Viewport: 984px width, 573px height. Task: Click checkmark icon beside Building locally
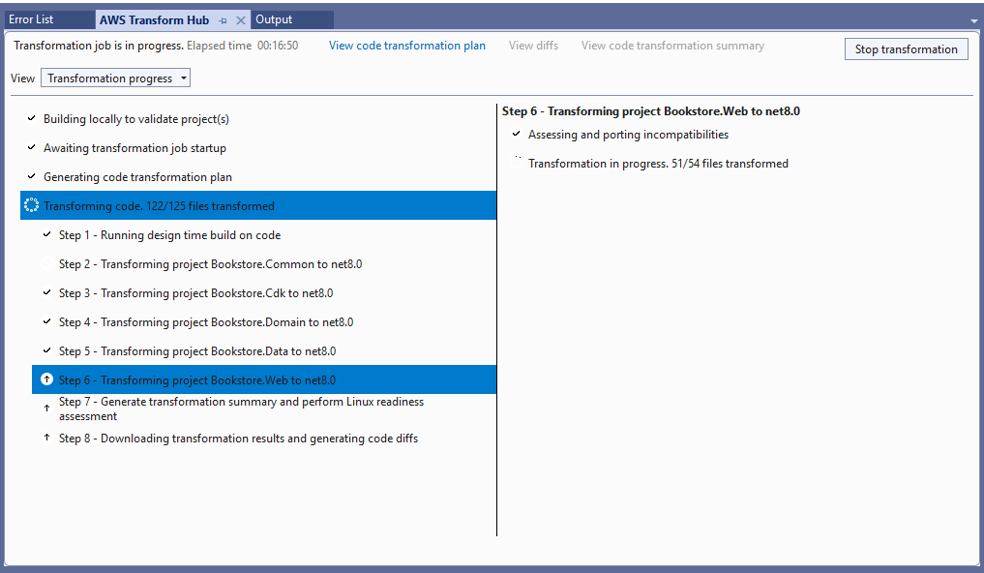click(31, 118)
